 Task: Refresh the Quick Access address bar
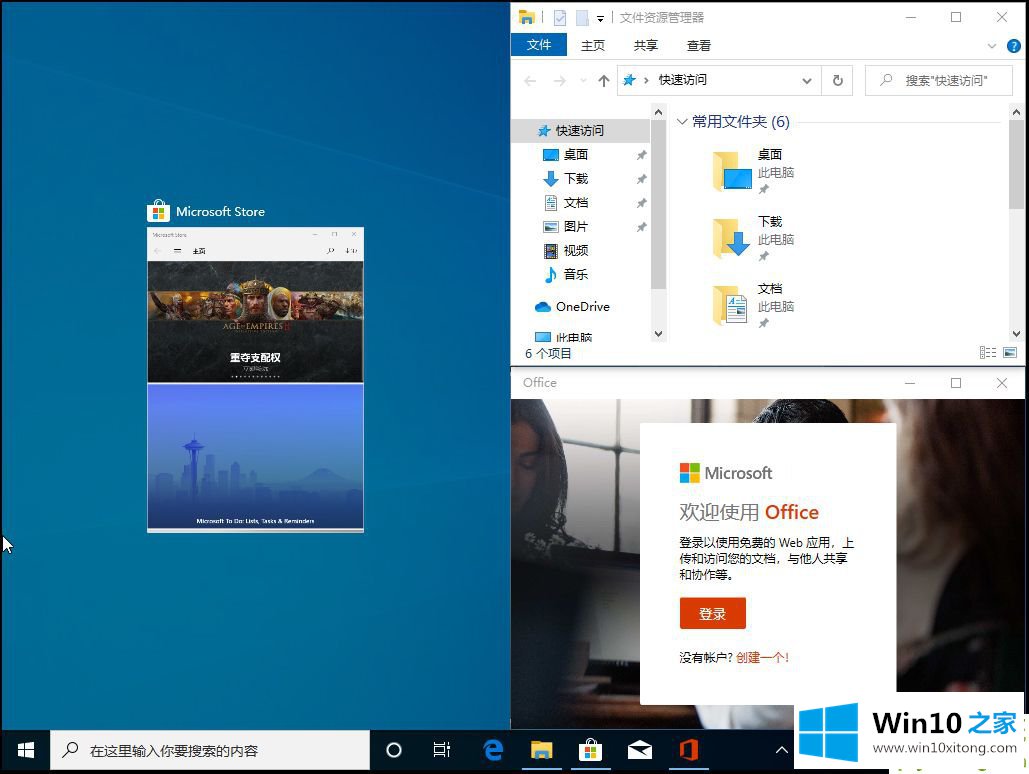[x=837, y=81]
